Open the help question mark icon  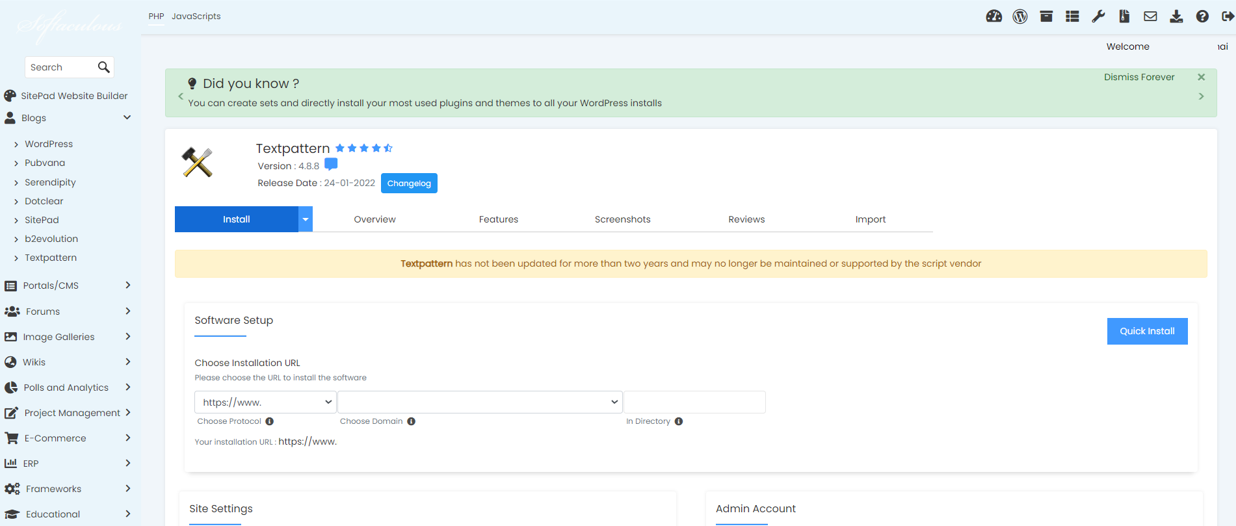(1202, 16)
